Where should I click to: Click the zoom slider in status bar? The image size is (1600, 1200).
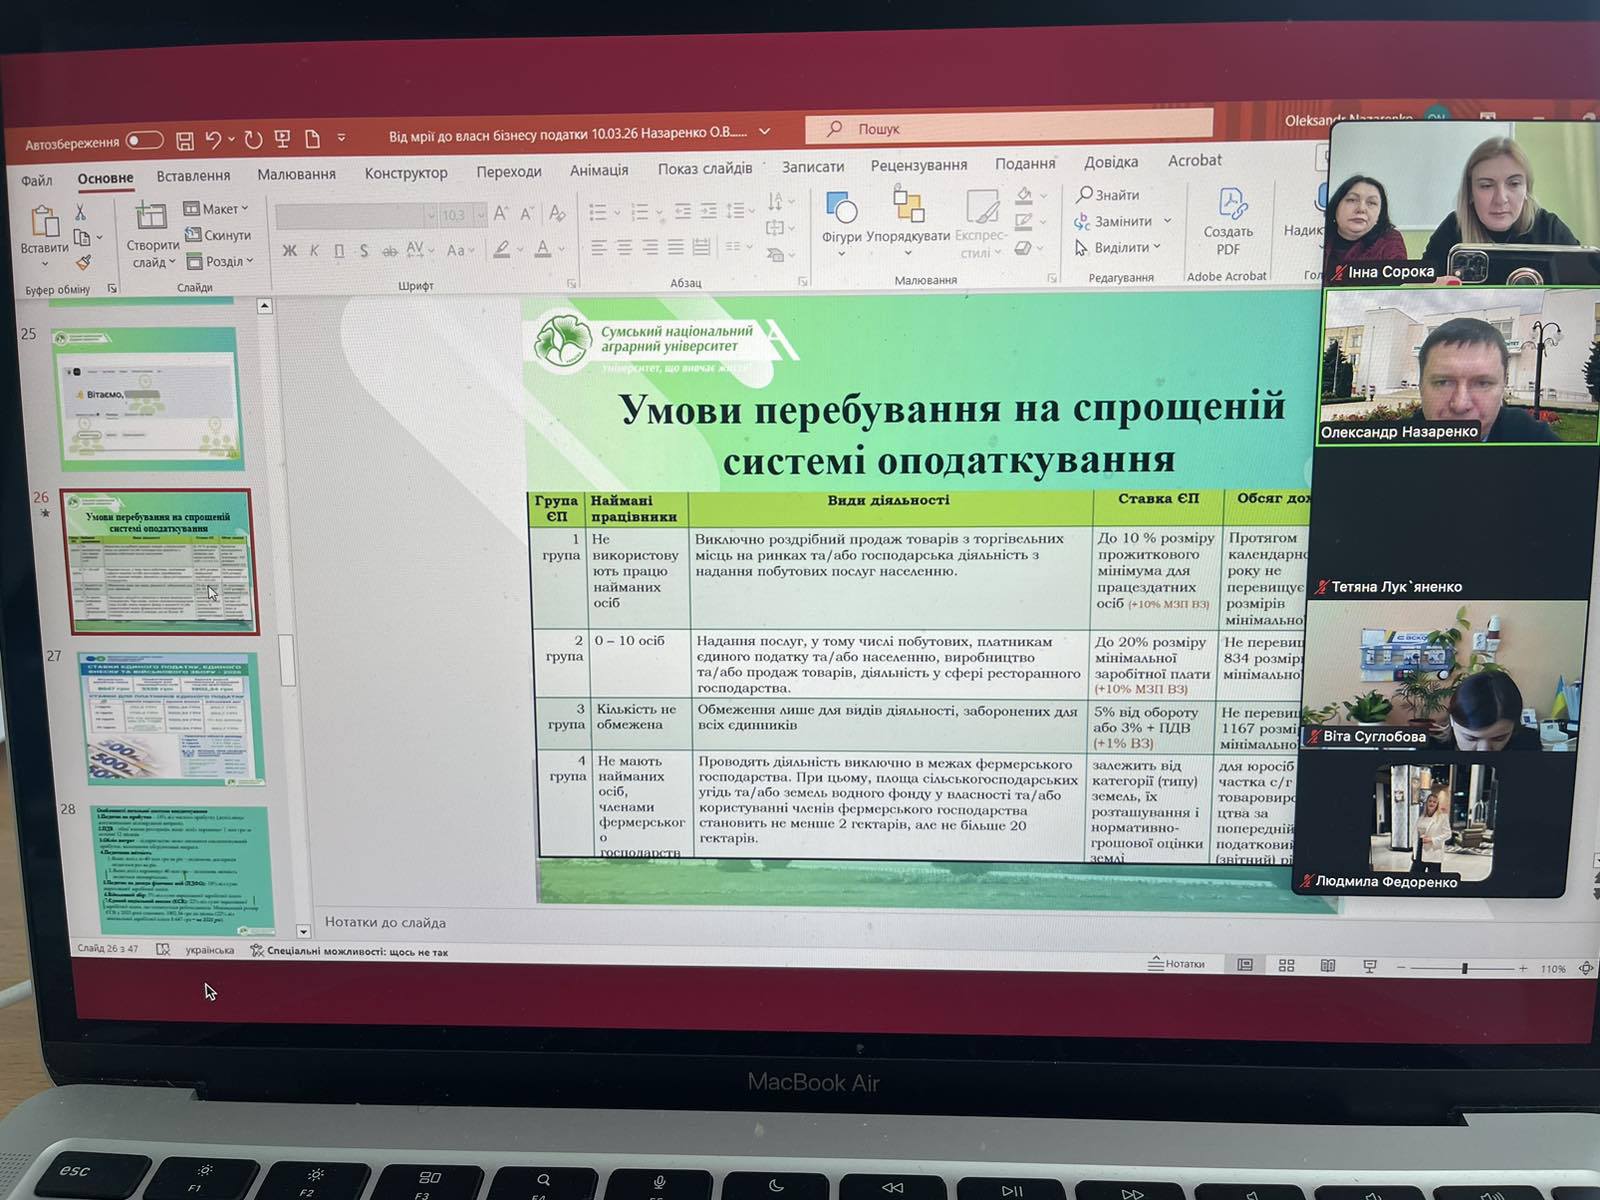[x=1464, y=968]
